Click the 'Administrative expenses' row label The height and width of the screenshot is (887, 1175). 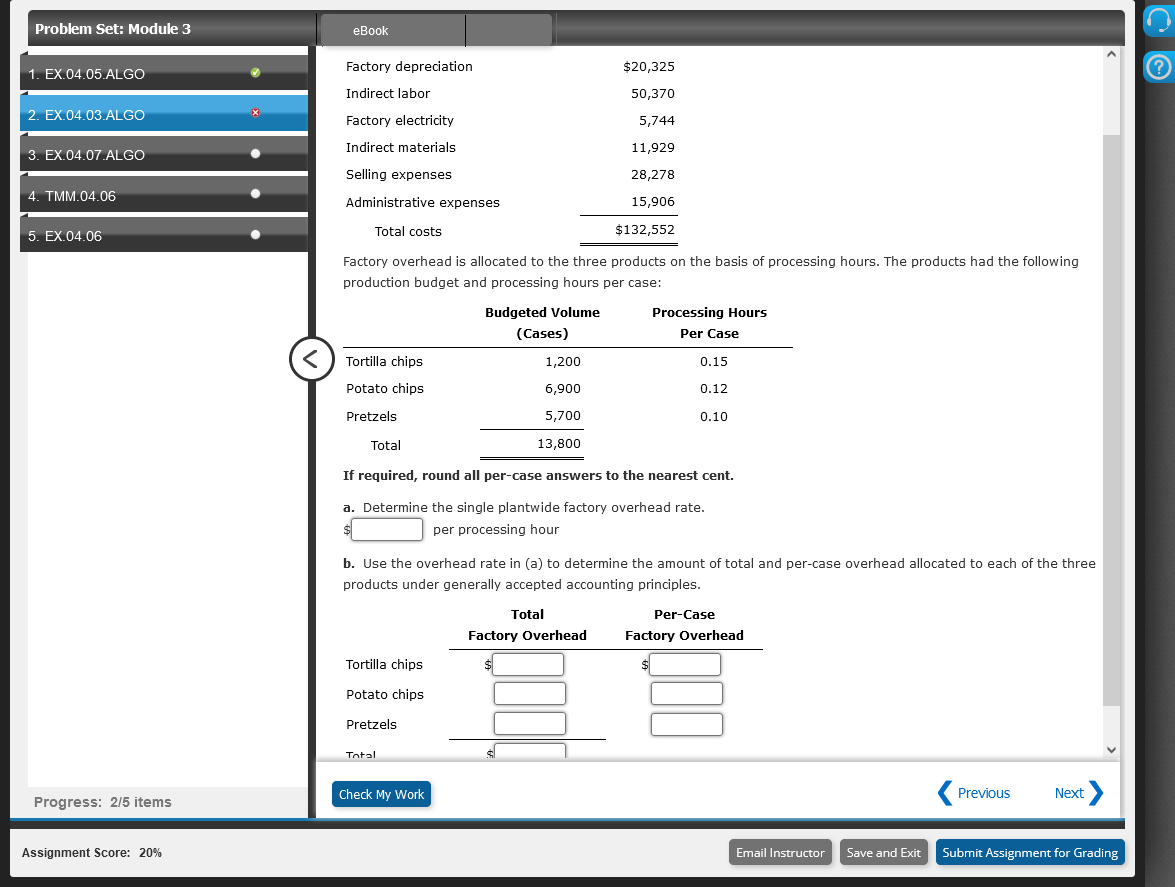pyautogui.click(x=423, y=202)
